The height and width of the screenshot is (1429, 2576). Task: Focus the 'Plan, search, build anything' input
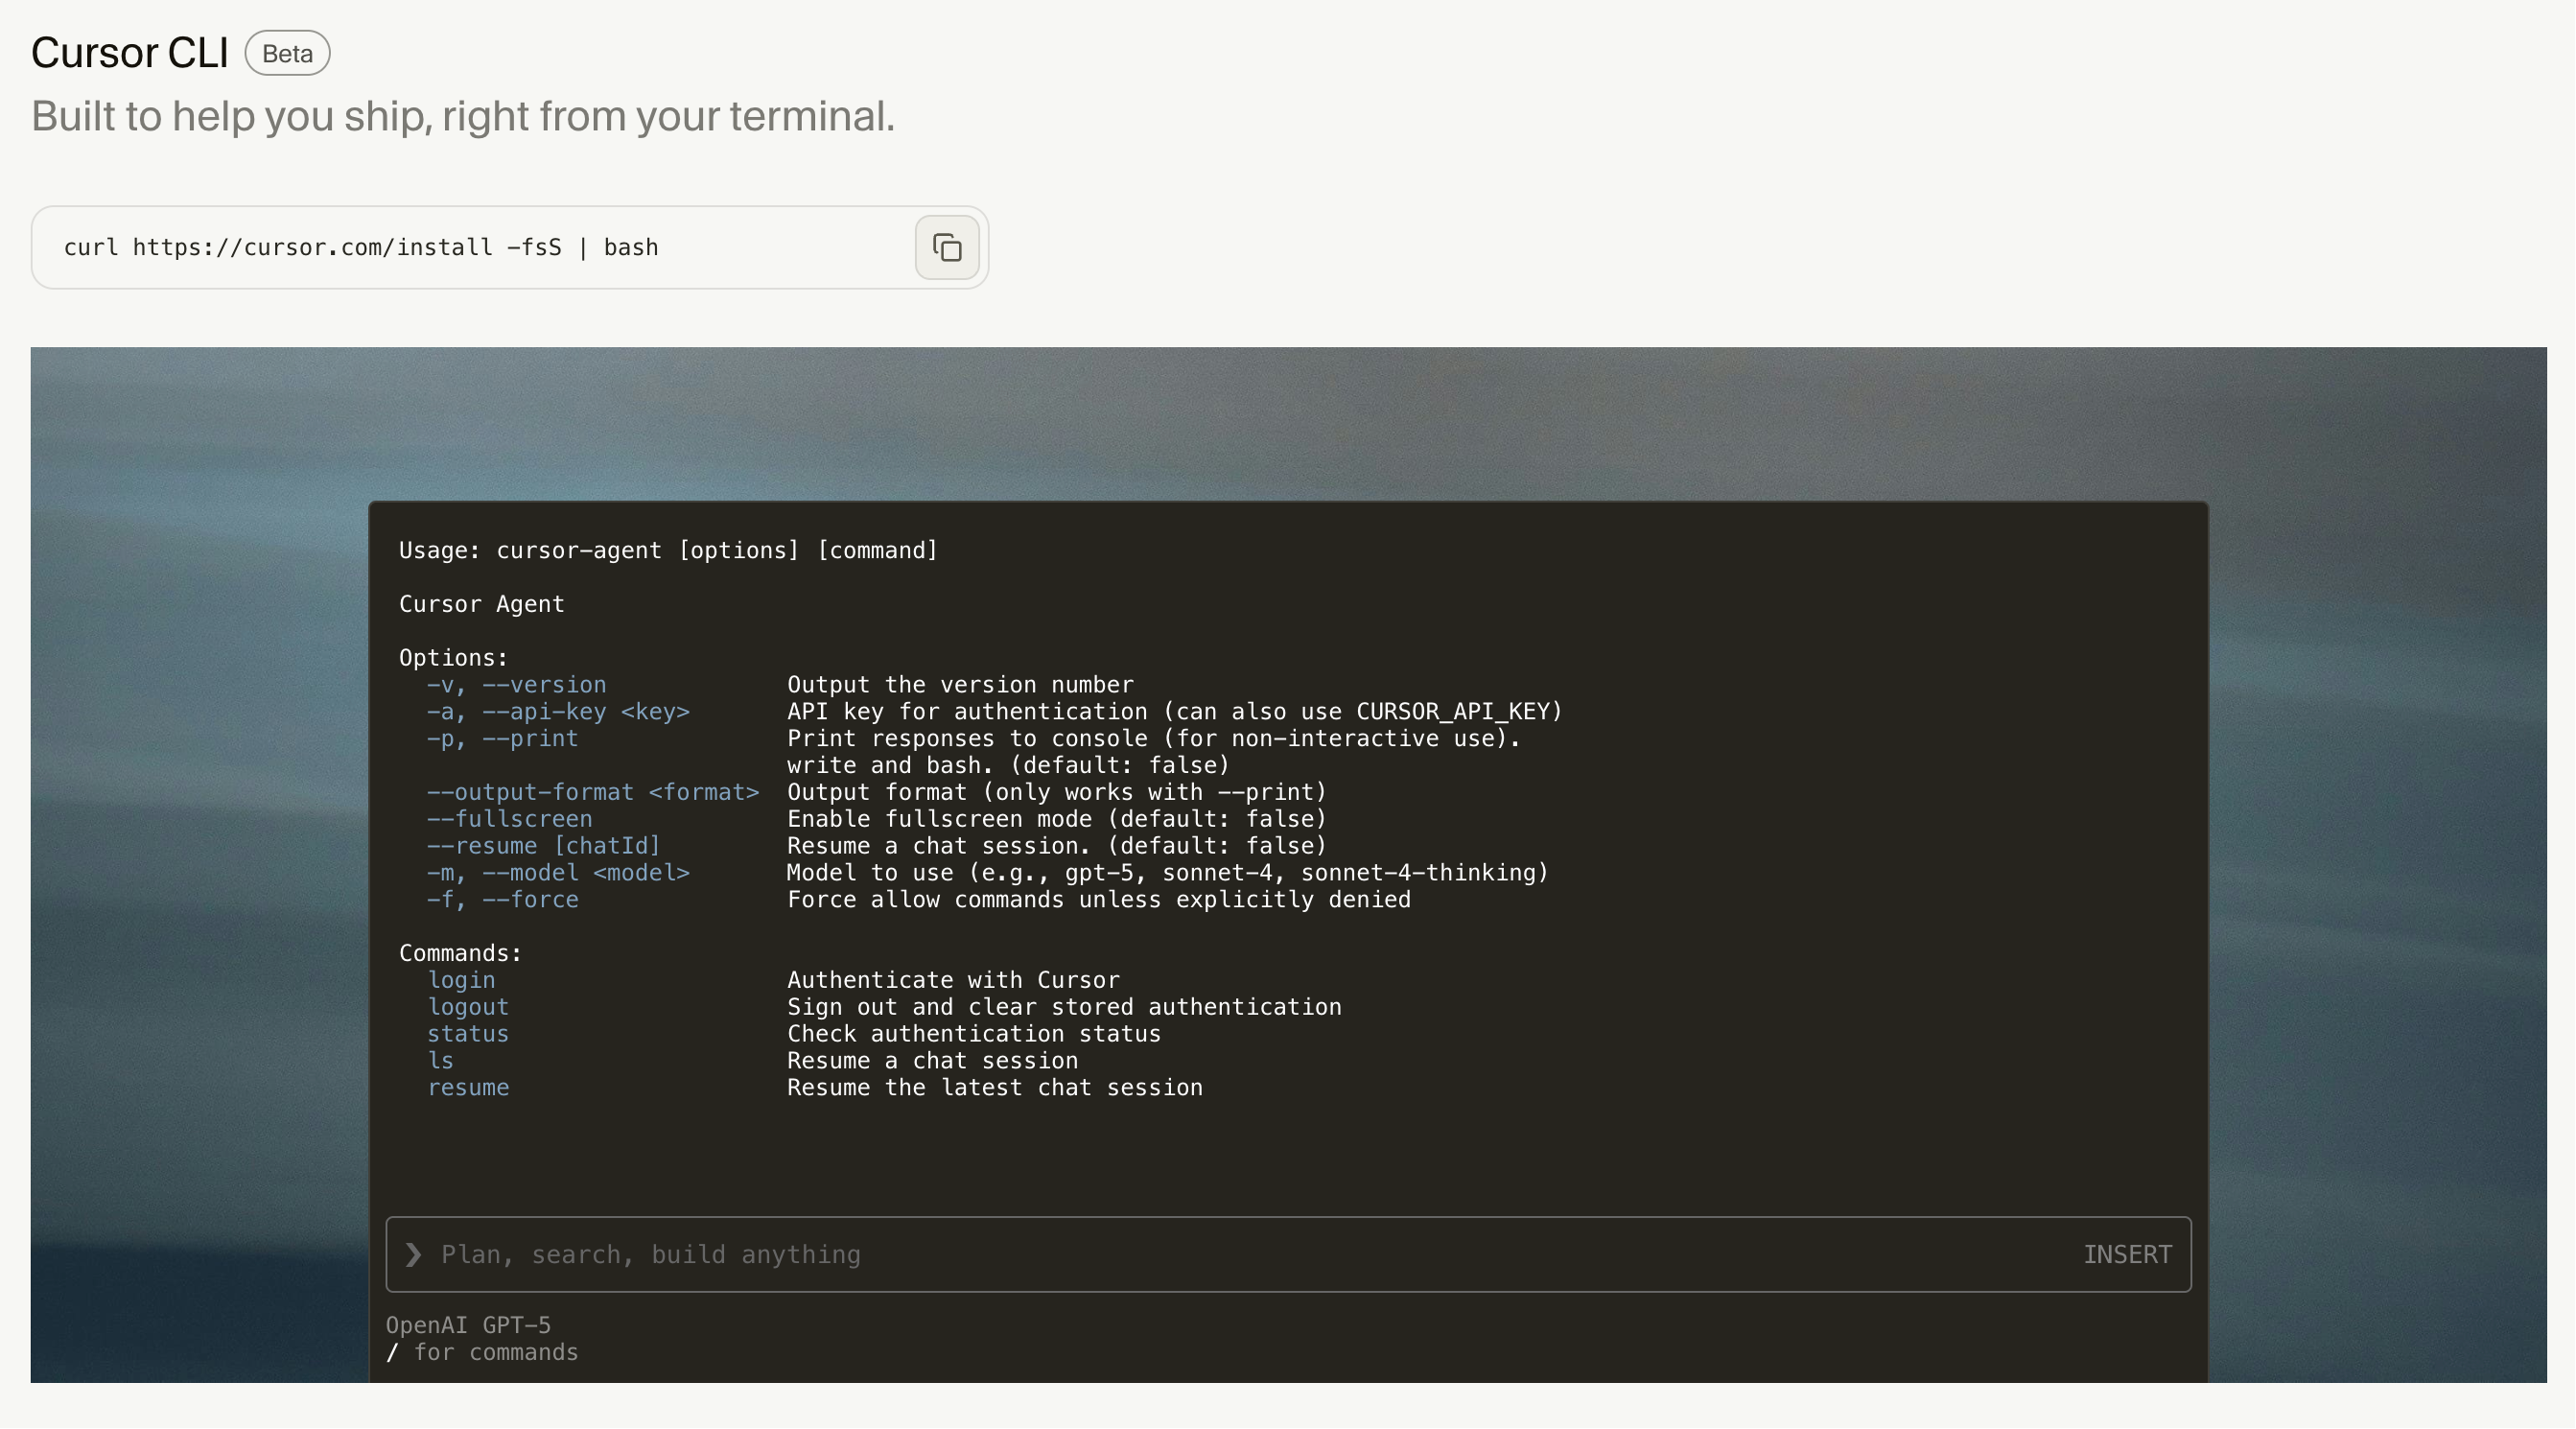tap(1288, 1254)
